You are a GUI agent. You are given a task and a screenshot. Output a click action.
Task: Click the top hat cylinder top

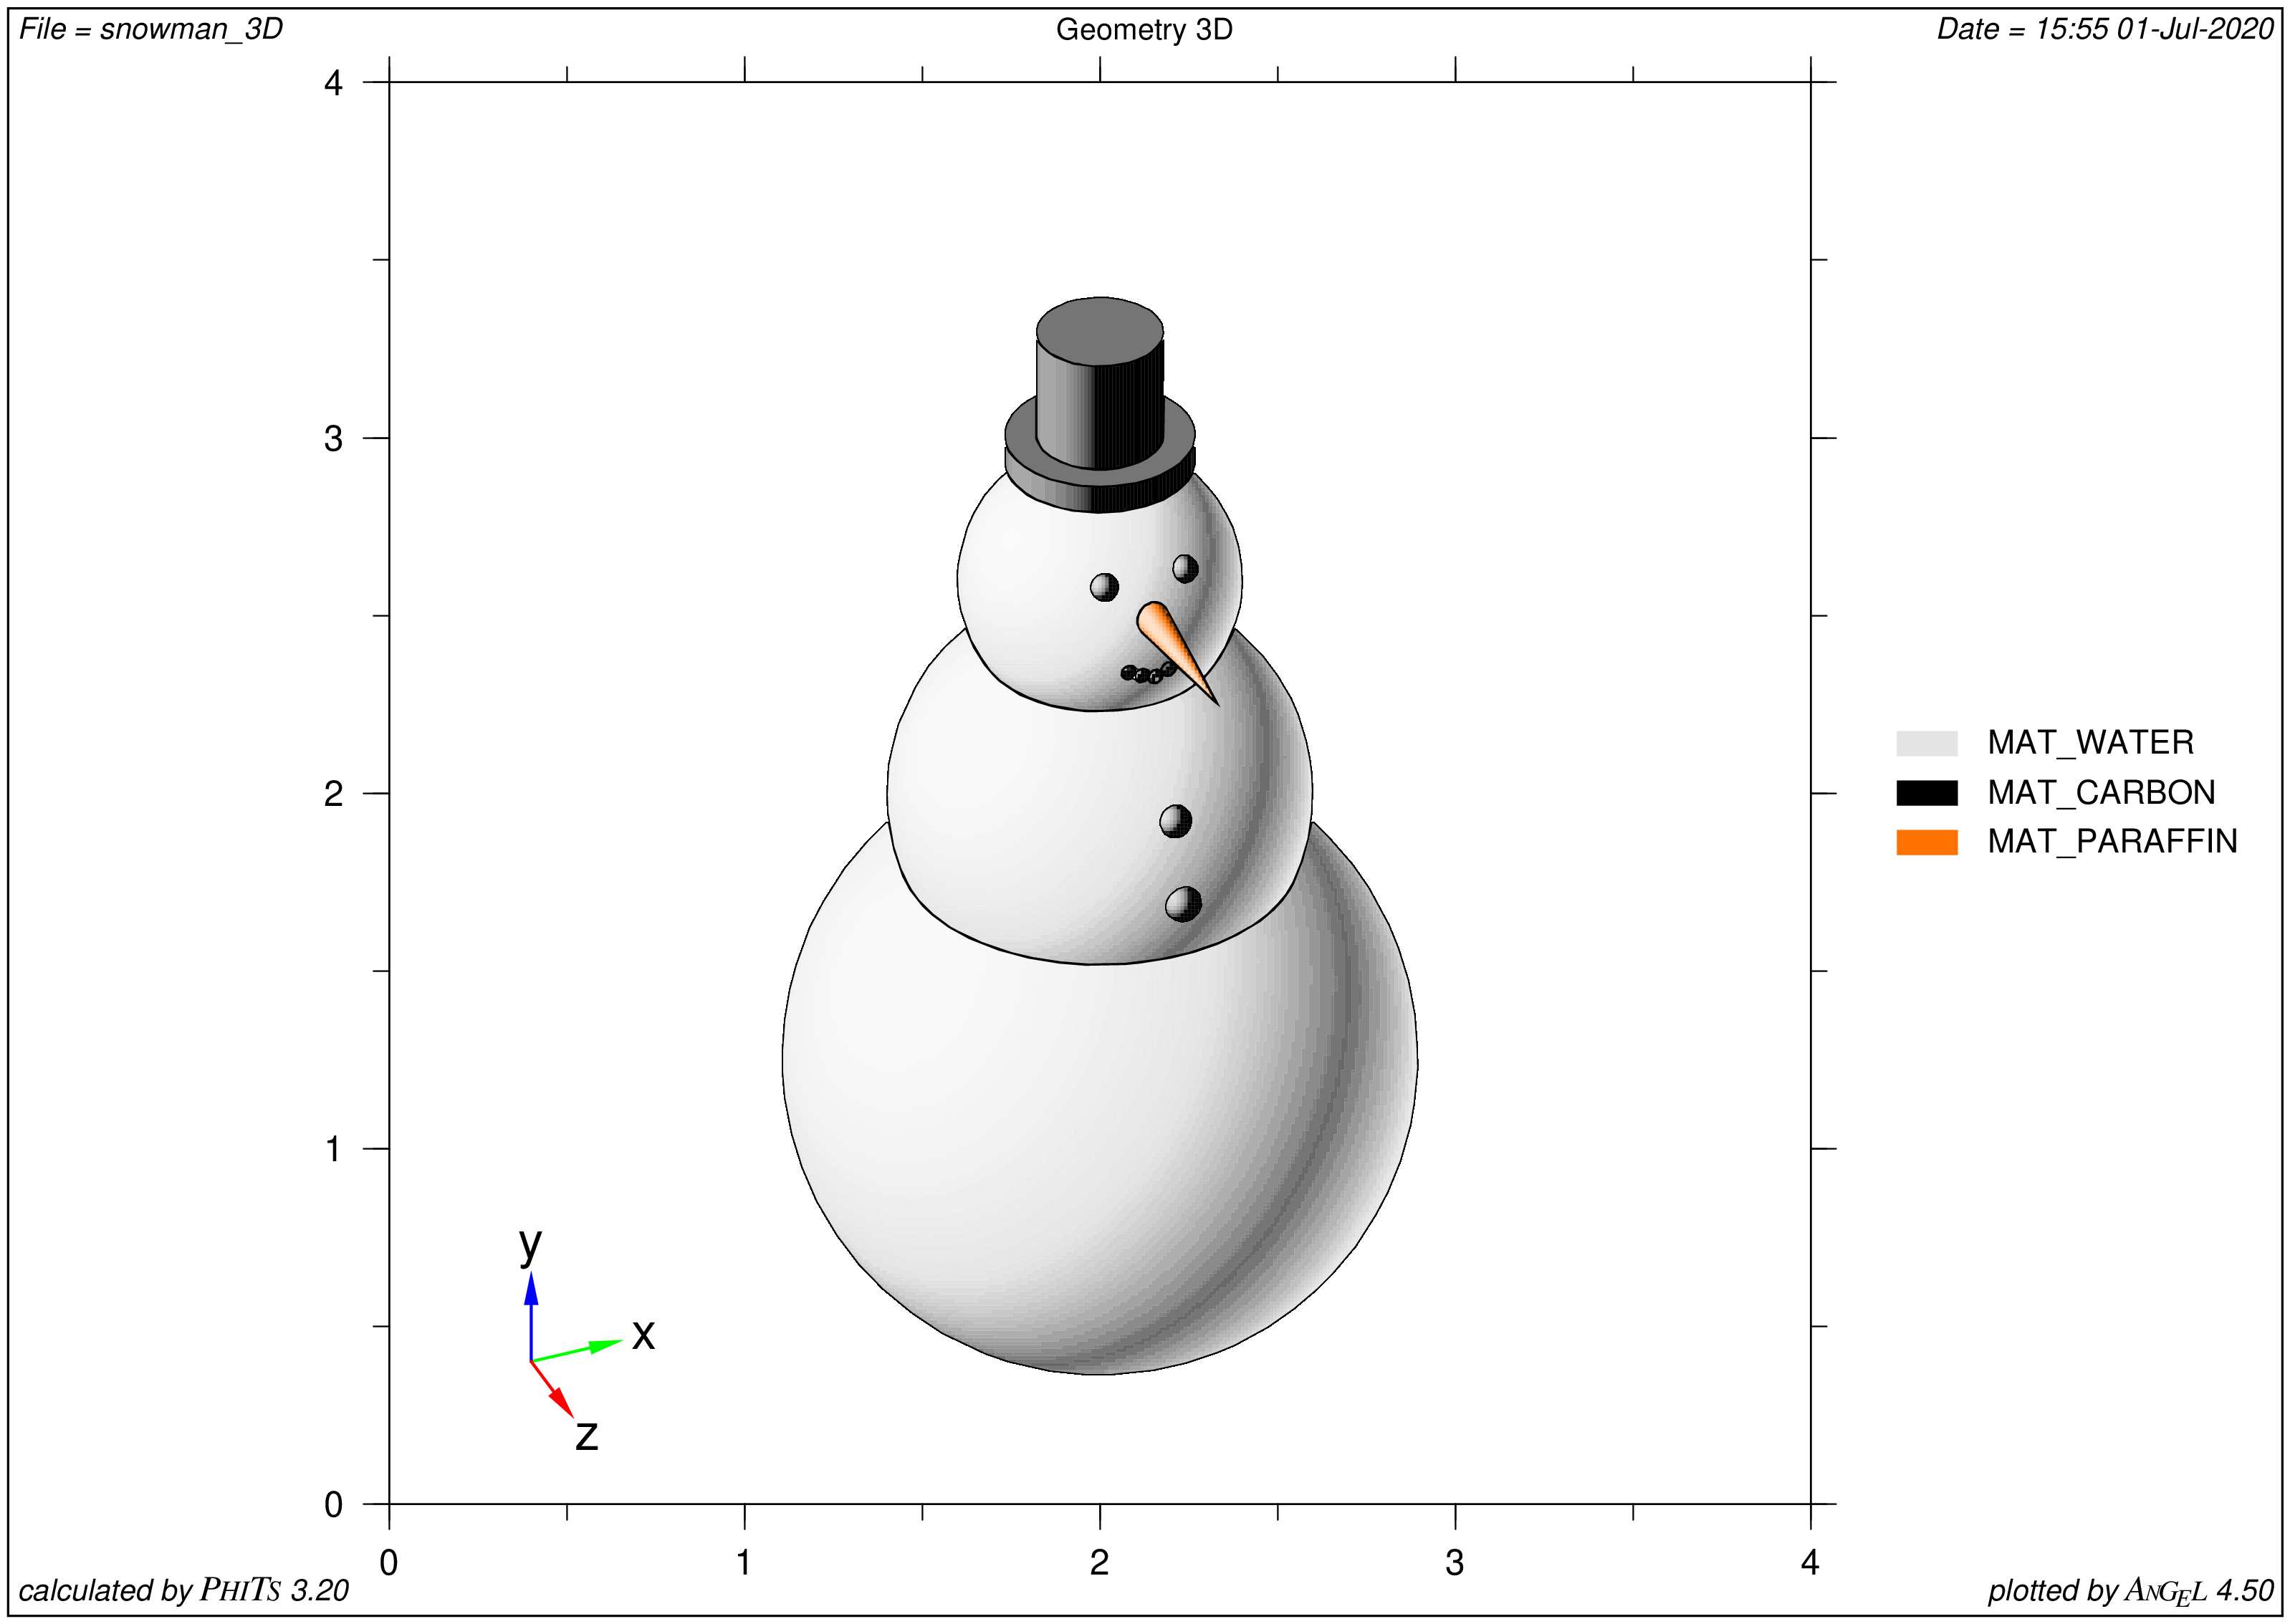[x=1100, y=330]
